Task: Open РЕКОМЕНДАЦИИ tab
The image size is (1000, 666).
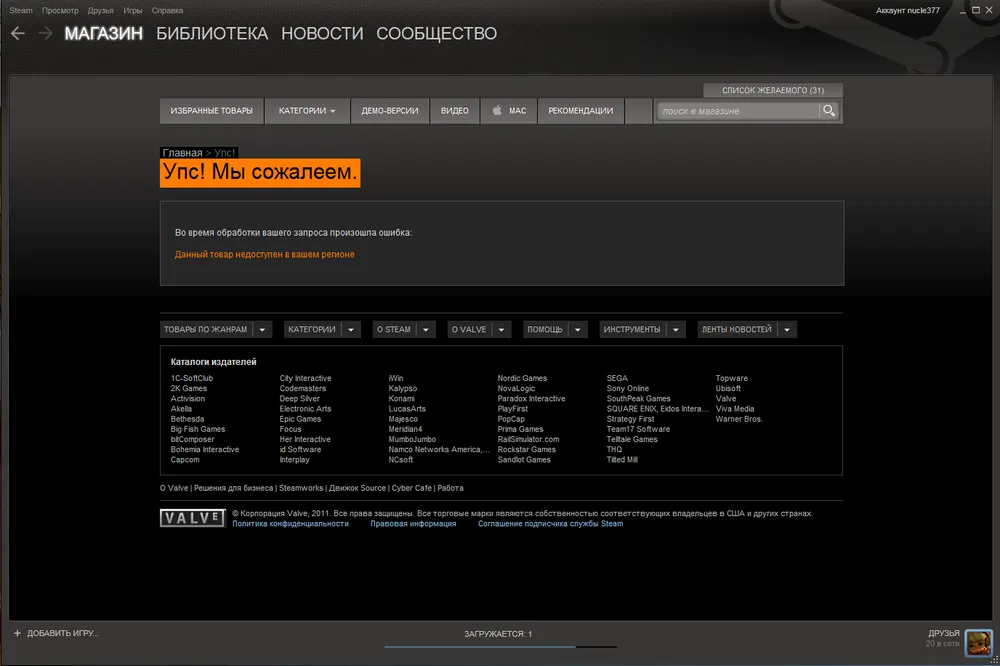Action: tap(580, 110)
